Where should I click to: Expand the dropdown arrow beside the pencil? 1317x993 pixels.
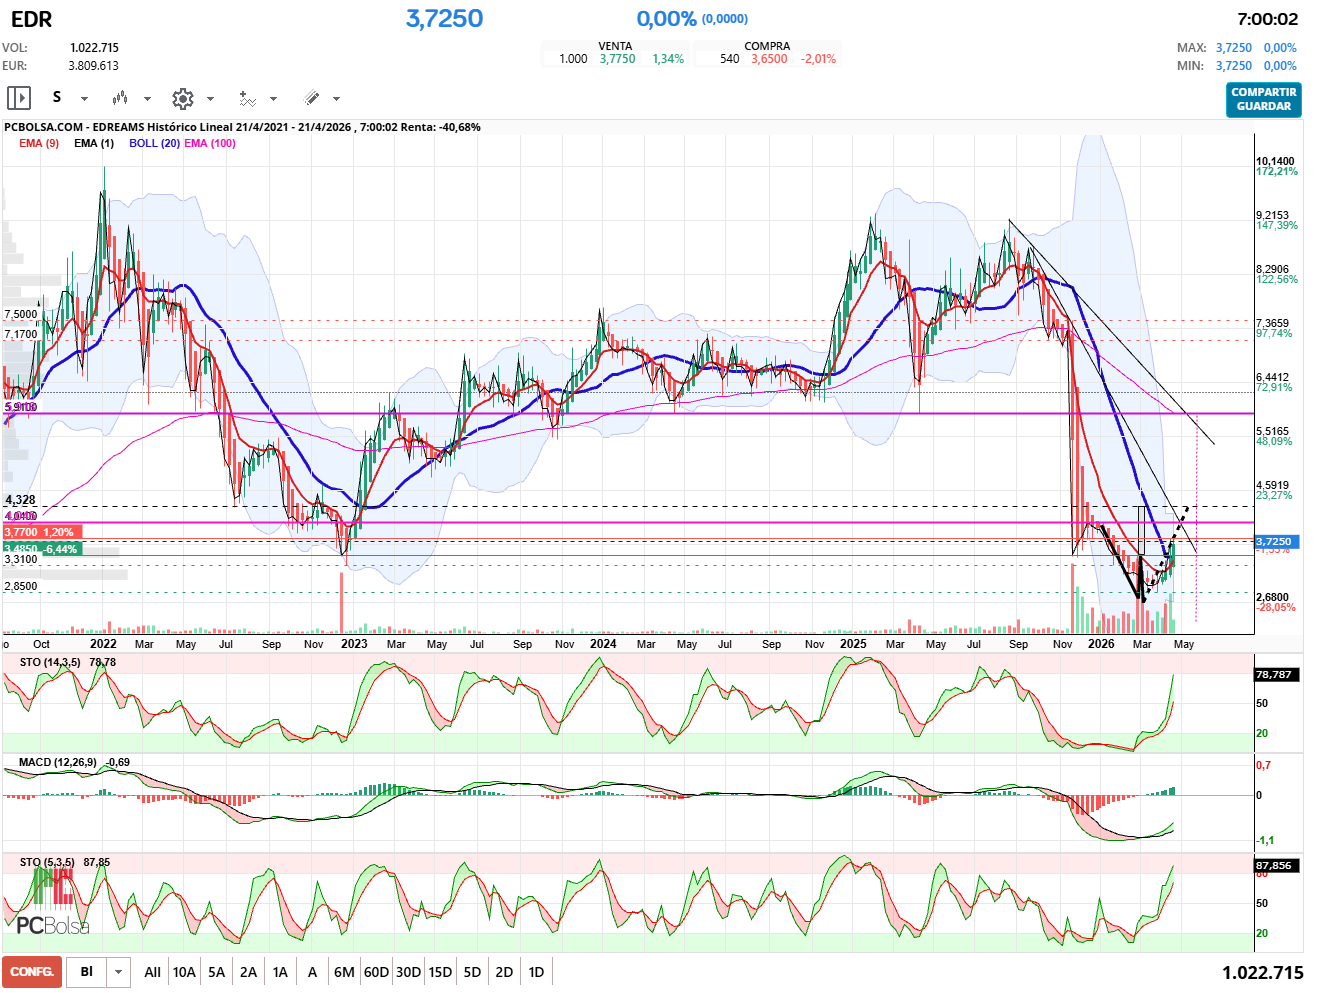(x=336, y=99)
